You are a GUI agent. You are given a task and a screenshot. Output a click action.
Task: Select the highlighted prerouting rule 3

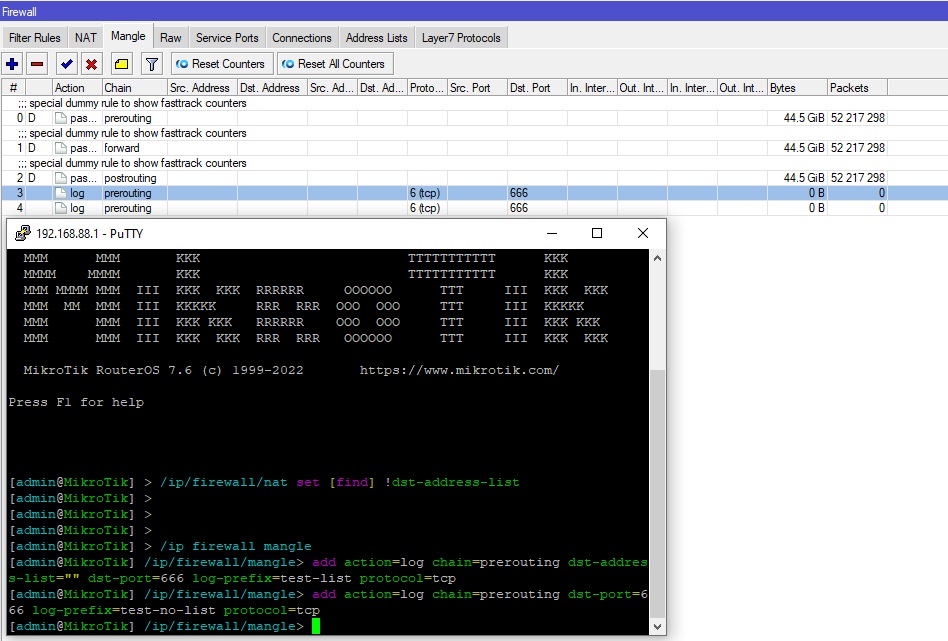(x=300, y=192)
